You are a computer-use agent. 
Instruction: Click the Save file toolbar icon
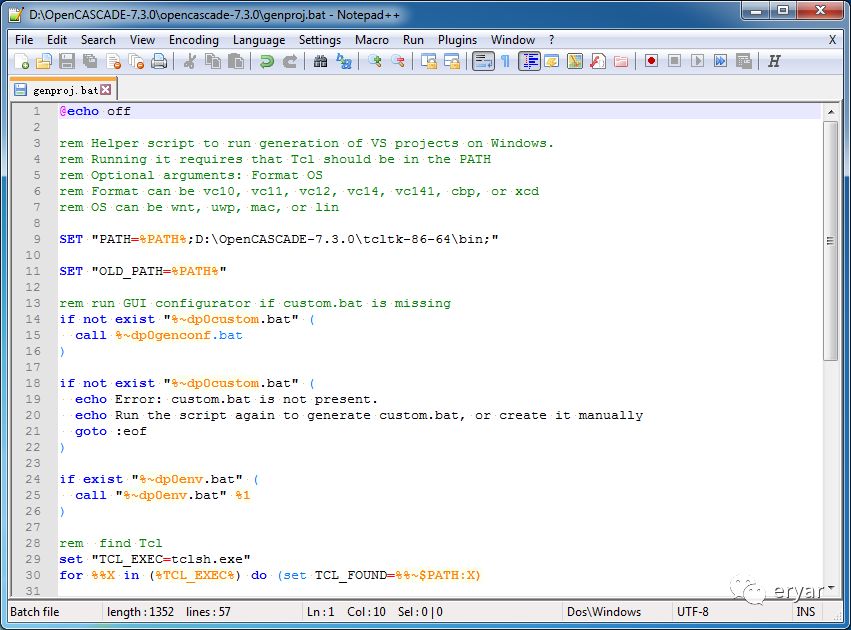point(67,61)
